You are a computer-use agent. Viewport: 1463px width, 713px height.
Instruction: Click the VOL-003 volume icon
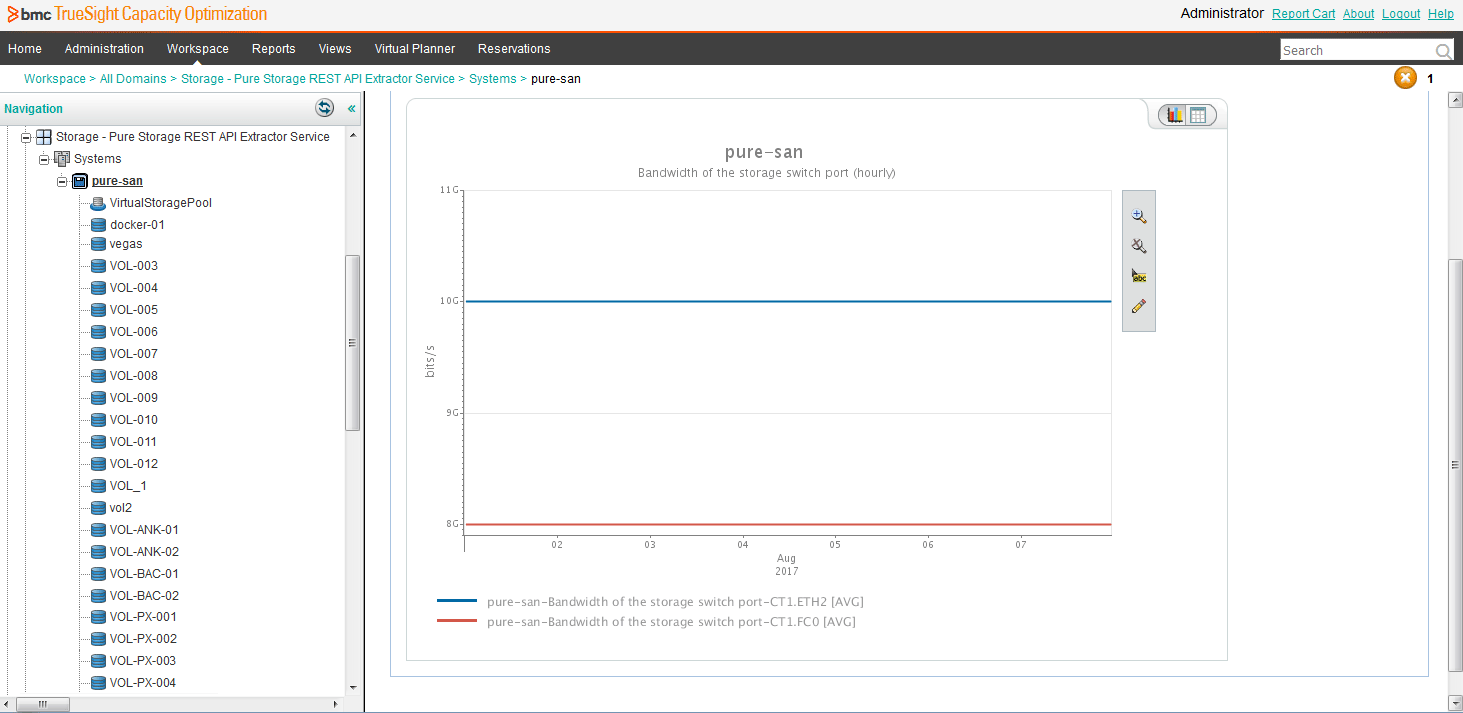tap(98, 266)
